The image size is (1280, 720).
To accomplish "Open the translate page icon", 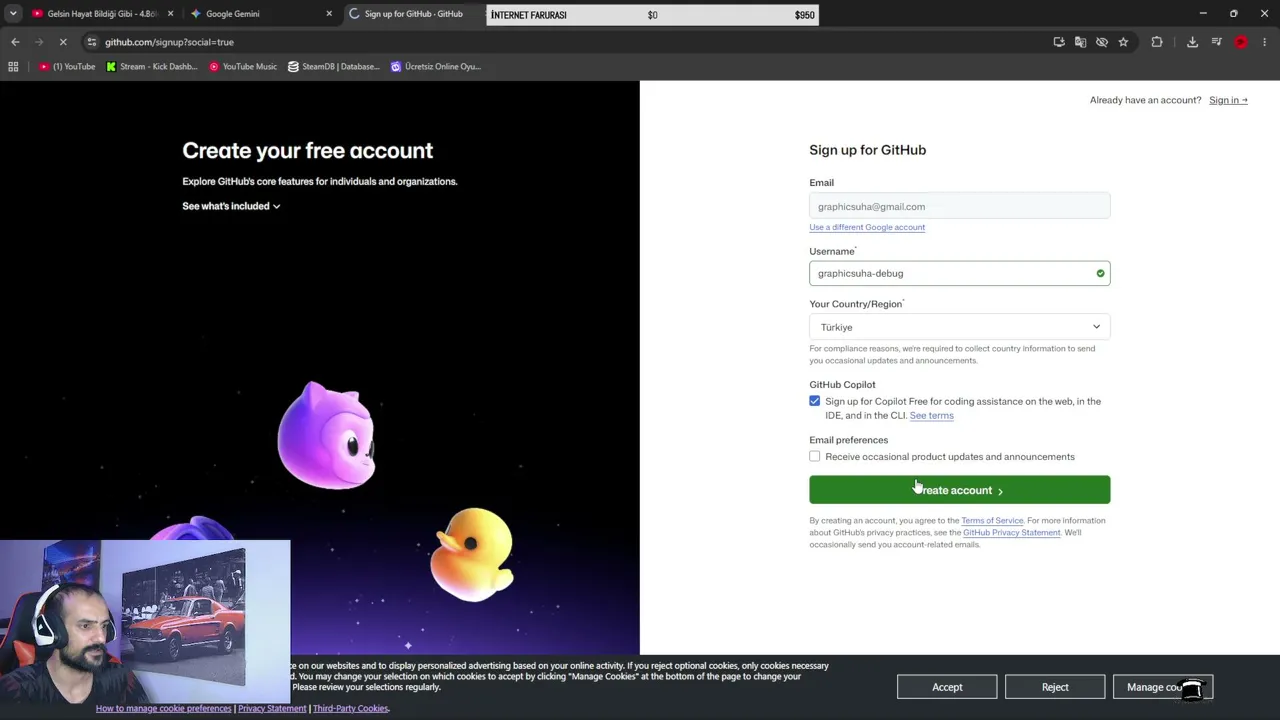I will [x=1080, y=42].
